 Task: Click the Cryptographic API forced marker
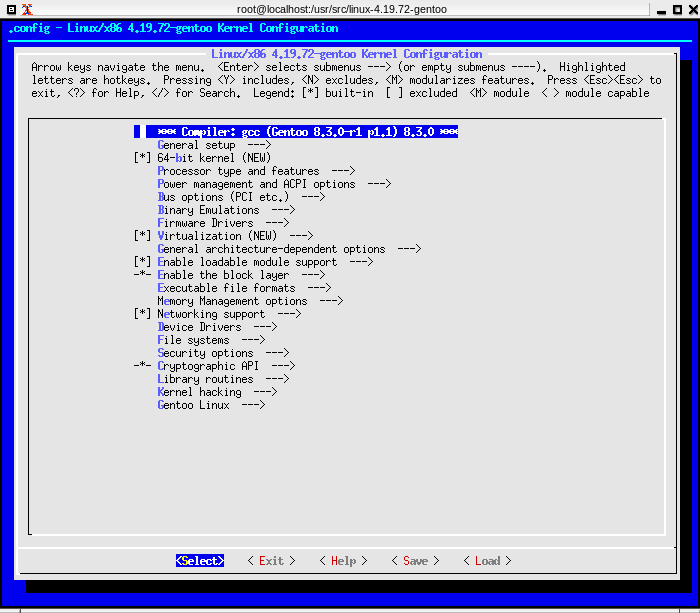click(x=142, y=366)
